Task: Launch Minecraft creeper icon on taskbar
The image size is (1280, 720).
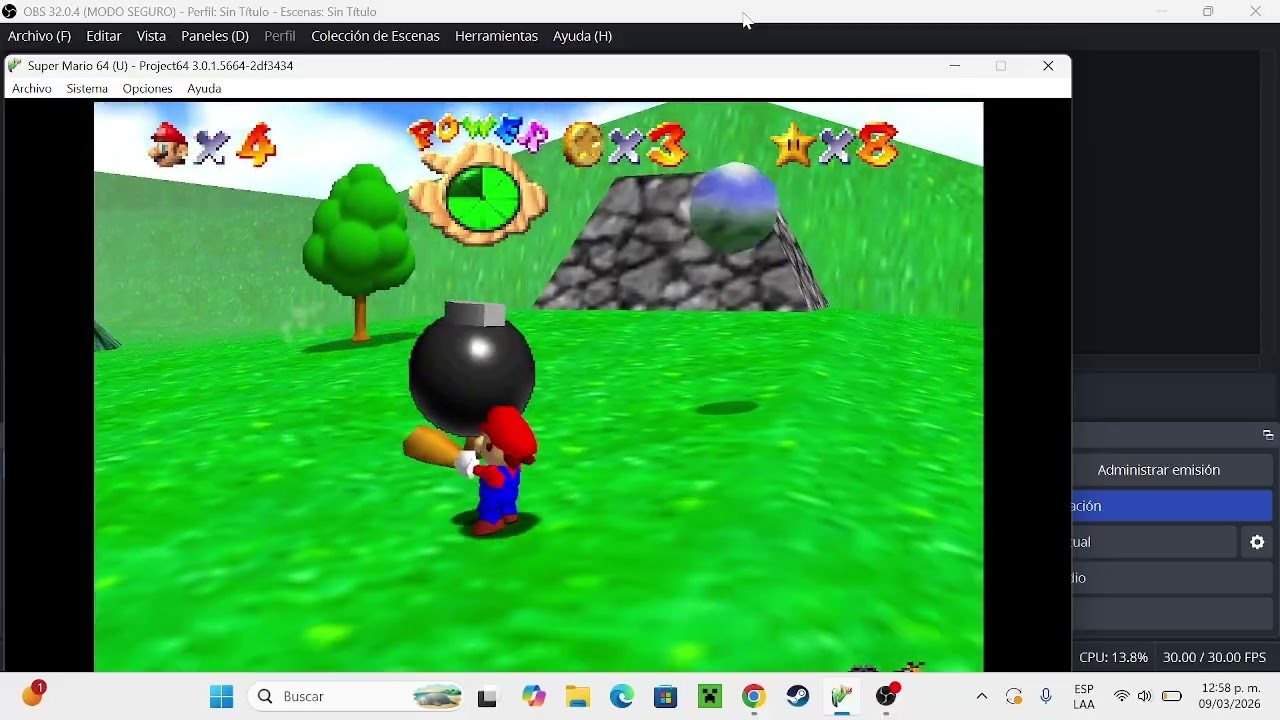Action: coord(710,696)
